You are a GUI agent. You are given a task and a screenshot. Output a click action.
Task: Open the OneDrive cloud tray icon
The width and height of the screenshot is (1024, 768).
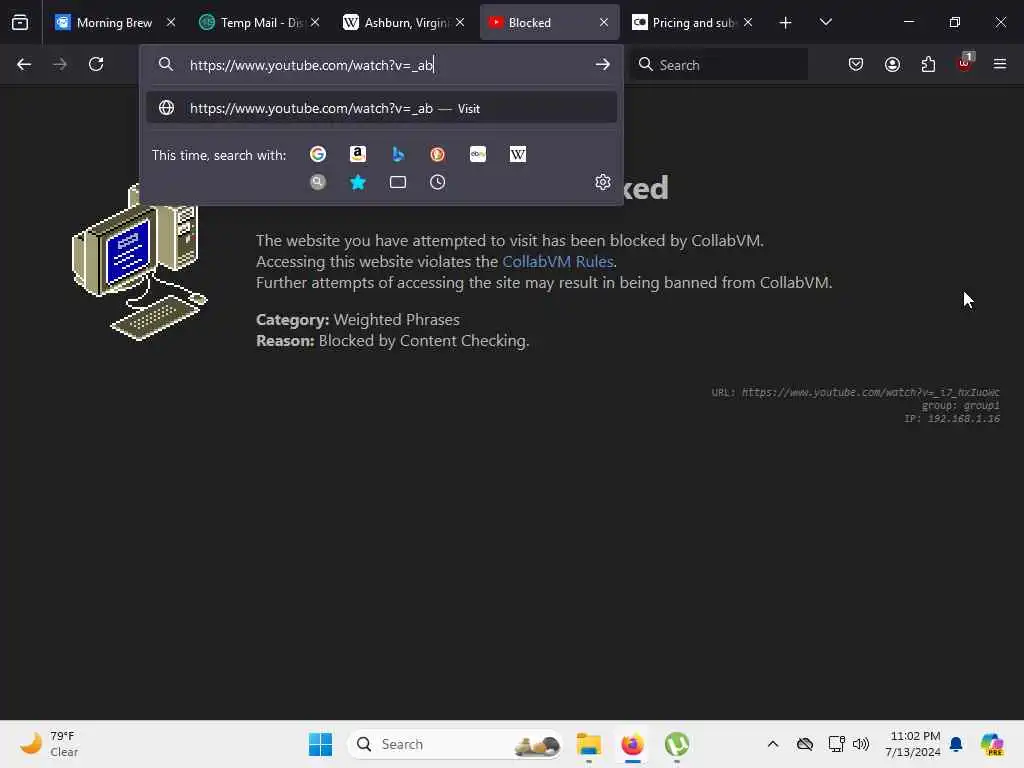click(805, 744)
